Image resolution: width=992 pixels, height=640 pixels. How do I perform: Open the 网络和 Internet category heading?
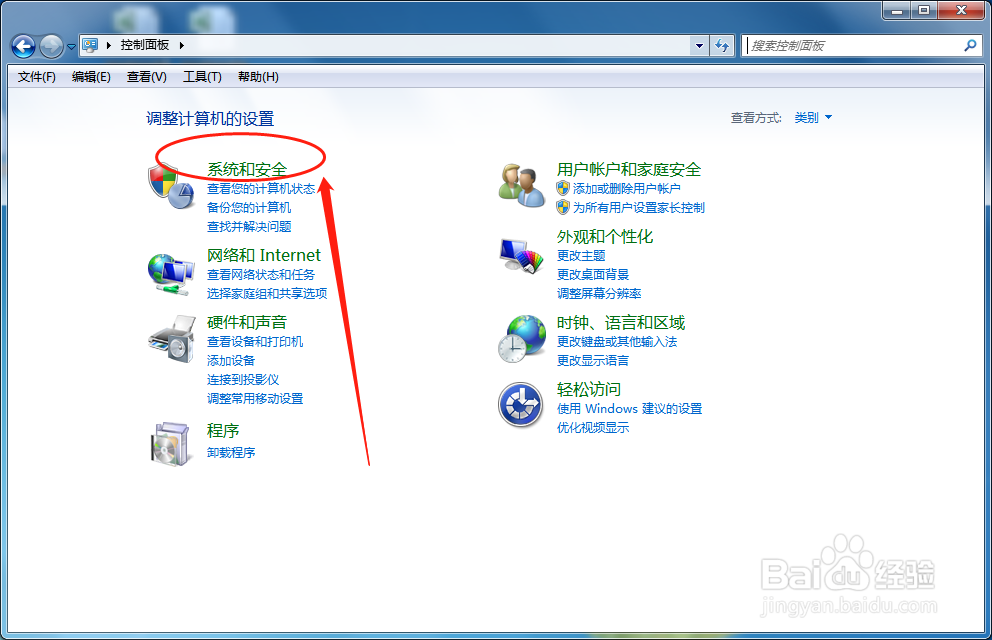(264, 255)
